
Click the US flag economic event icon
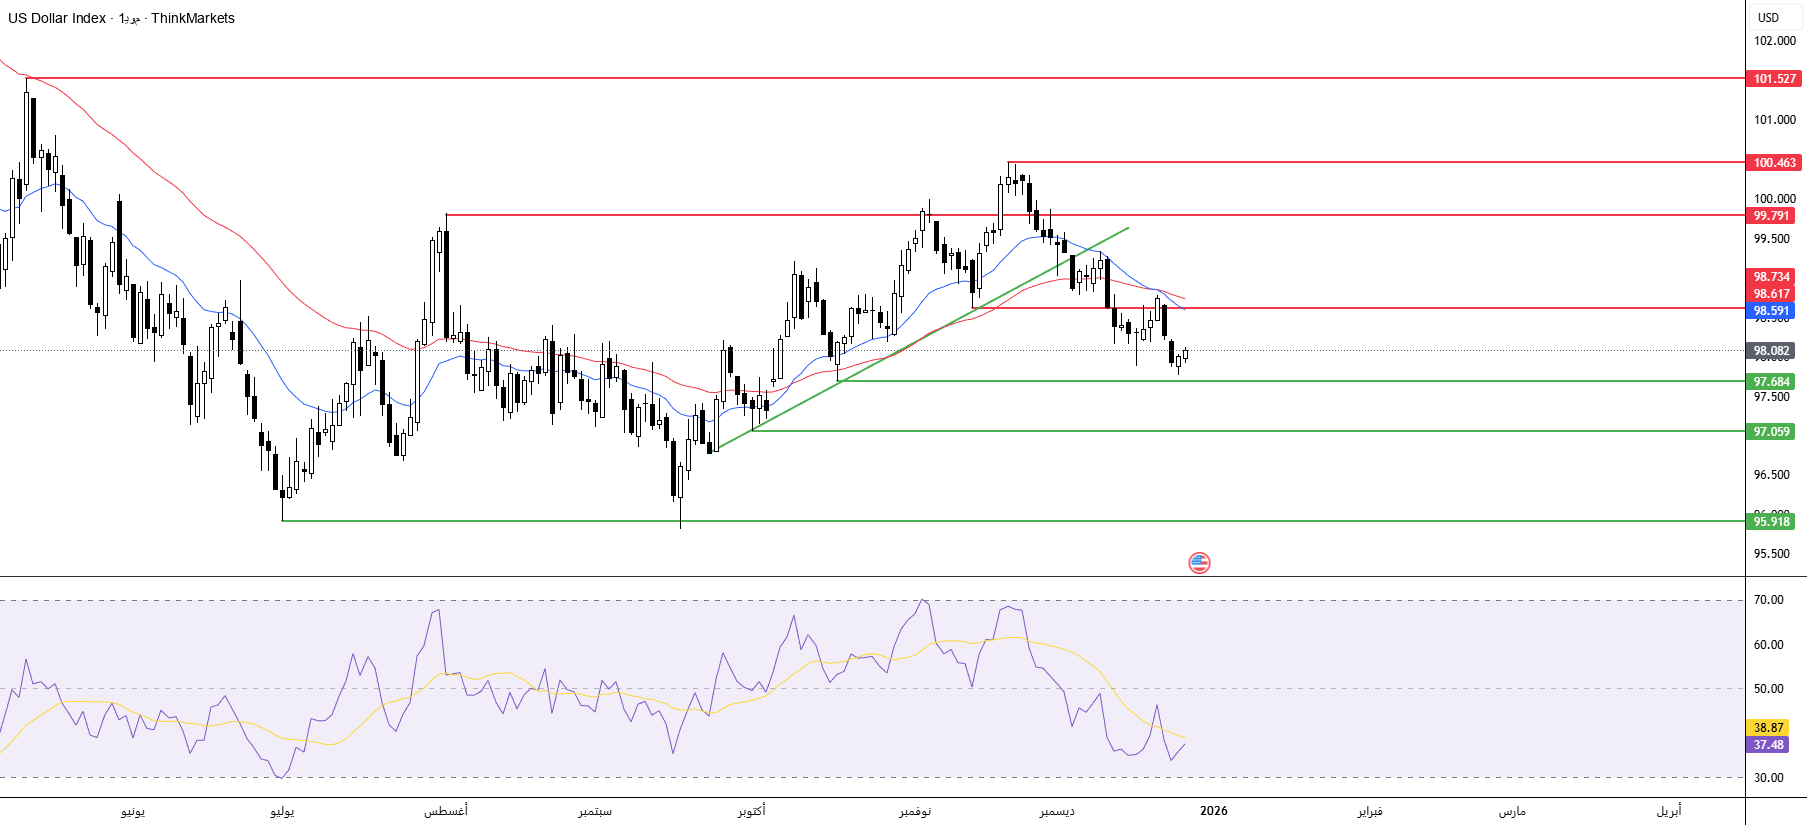(1199, 563)
